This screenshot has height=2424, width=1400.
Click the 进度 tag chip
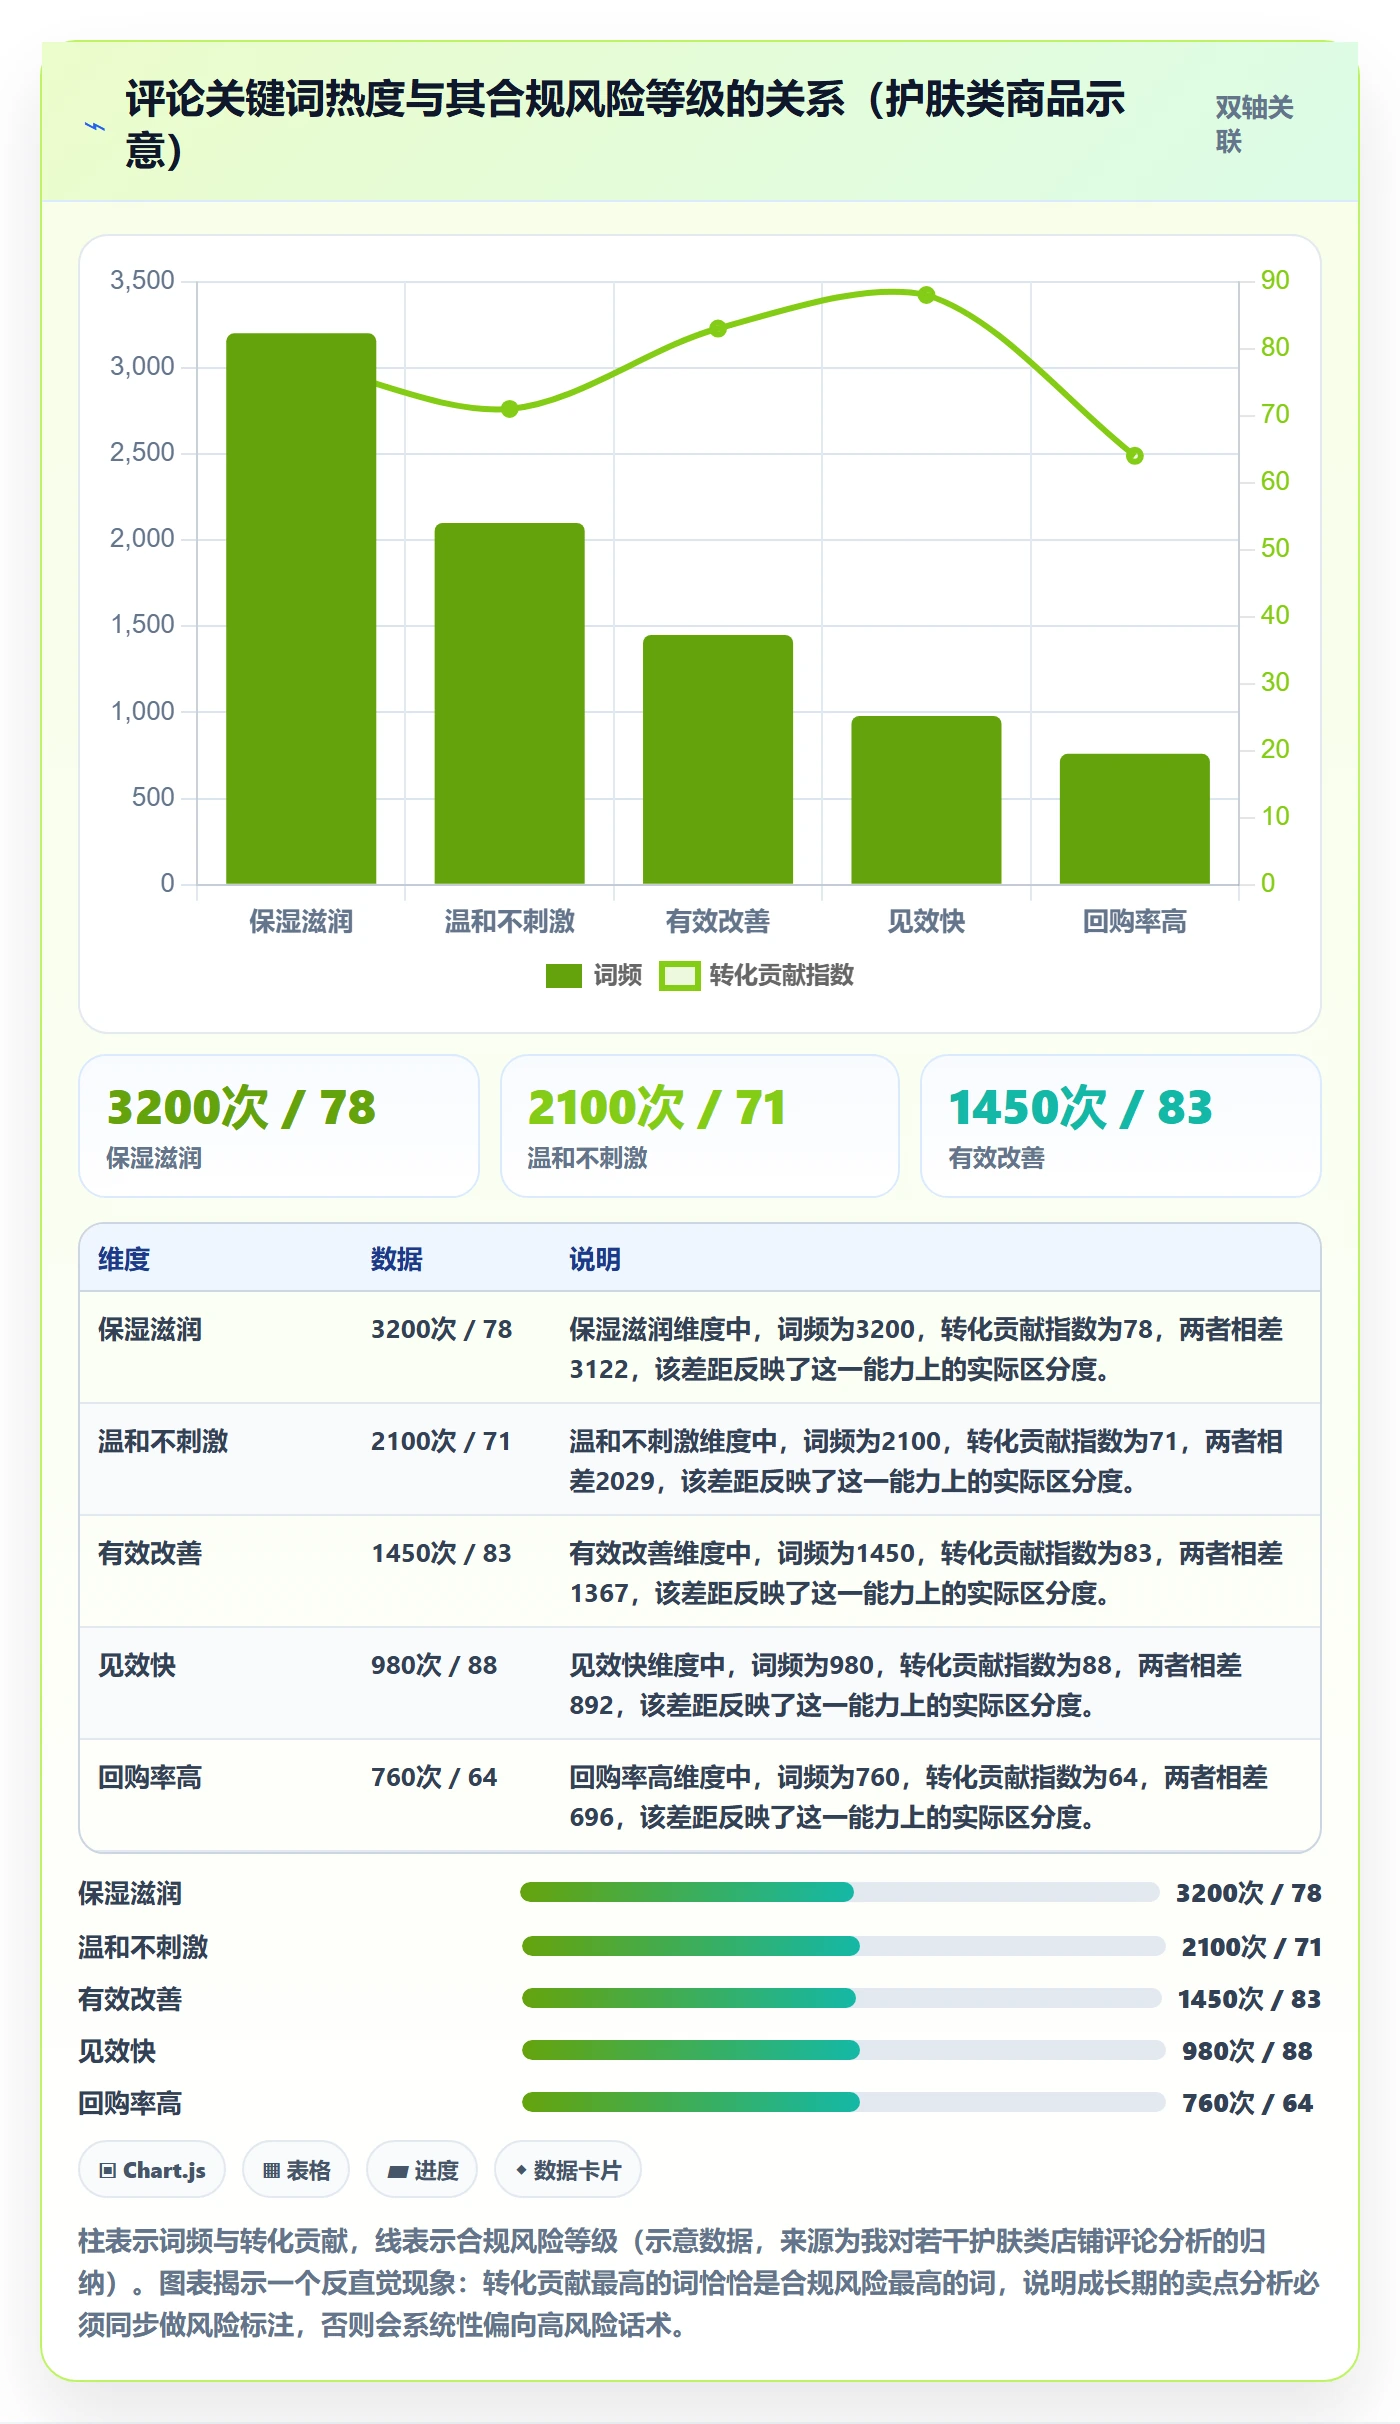tap(422, 2169)
